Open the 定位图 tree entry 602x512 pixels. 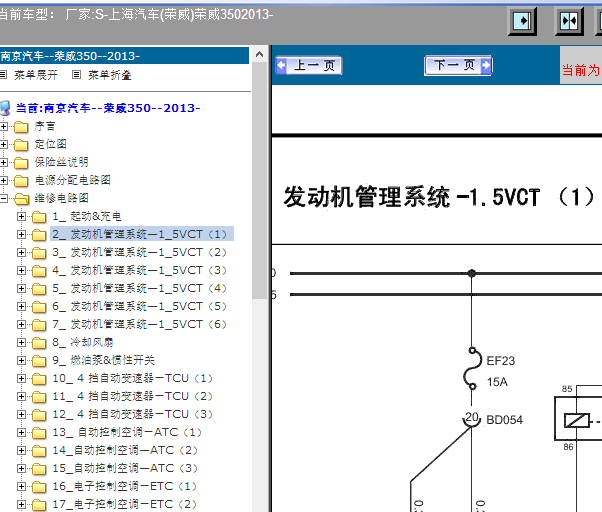click(50, 144)
